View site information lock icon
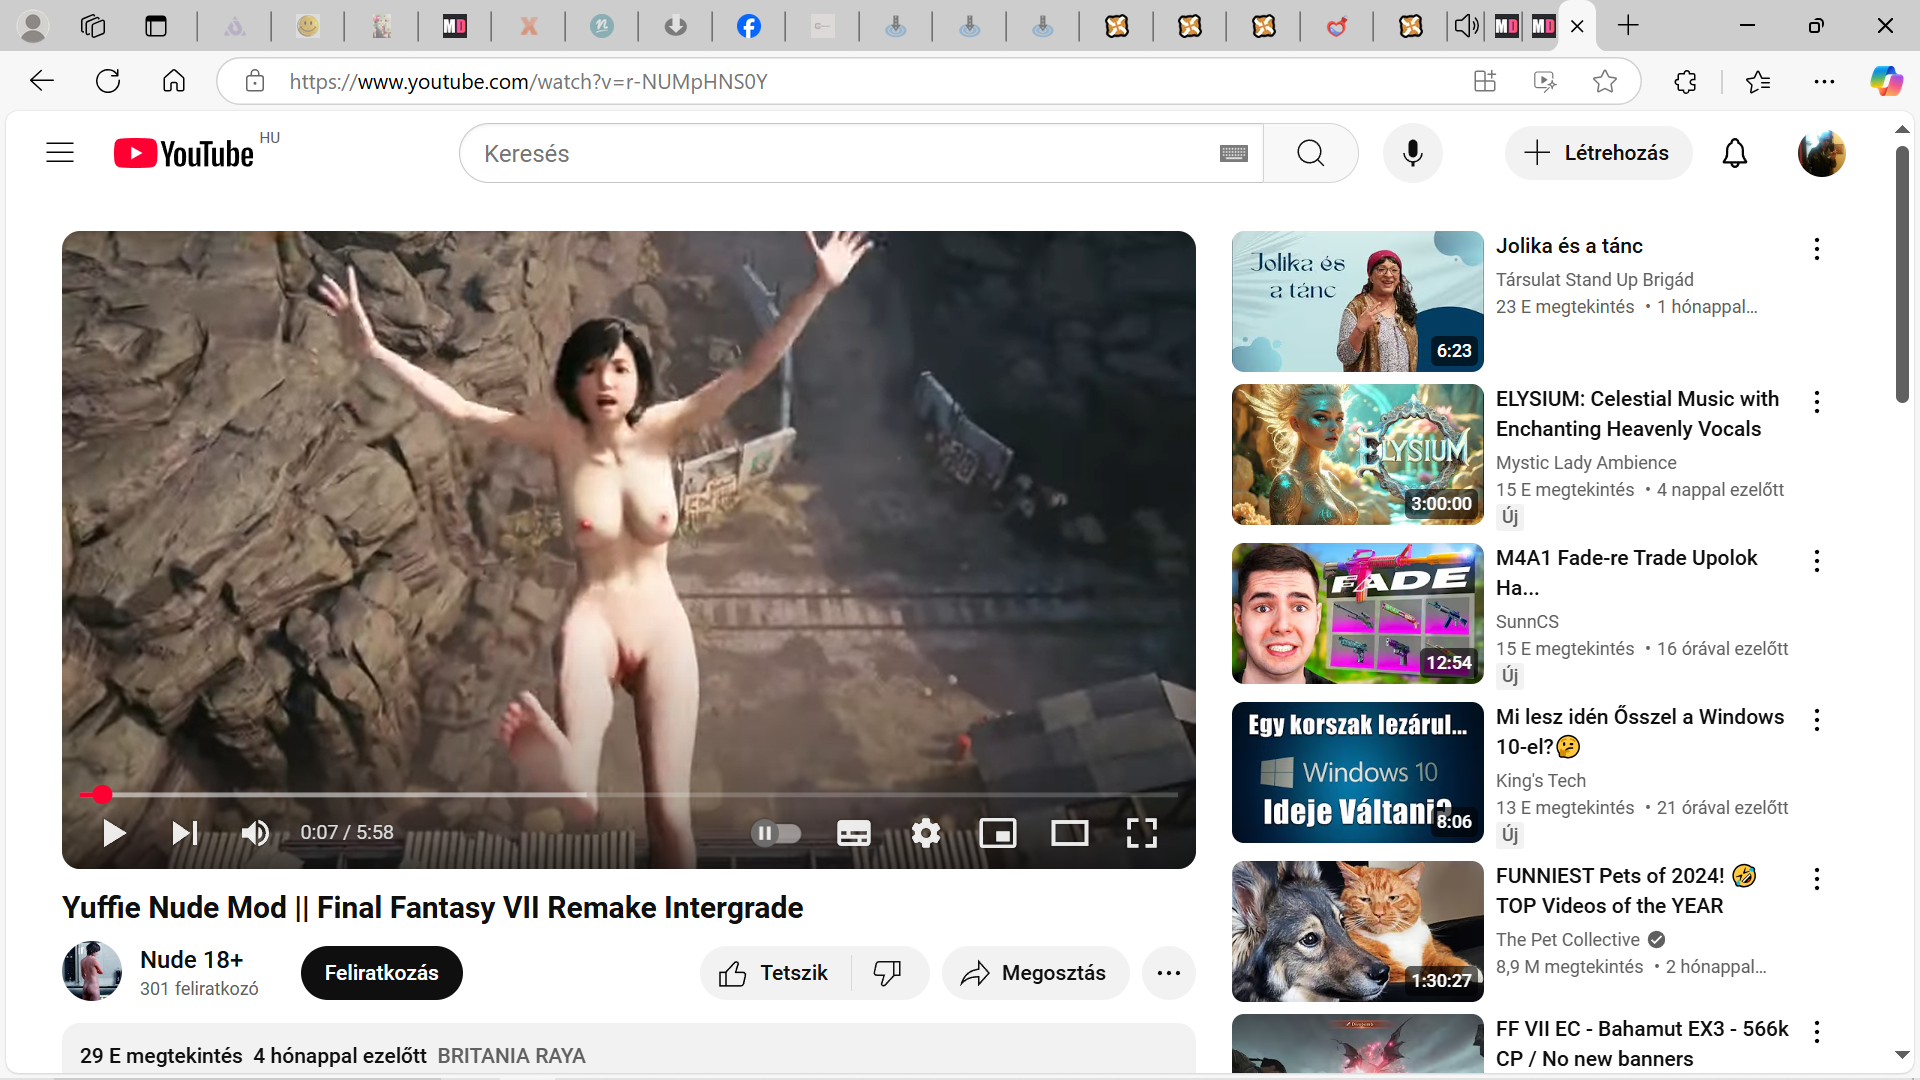Image resolution: width=1920 pixels, height=1080 pixels. pyautogui.click(x=255, y=81)
